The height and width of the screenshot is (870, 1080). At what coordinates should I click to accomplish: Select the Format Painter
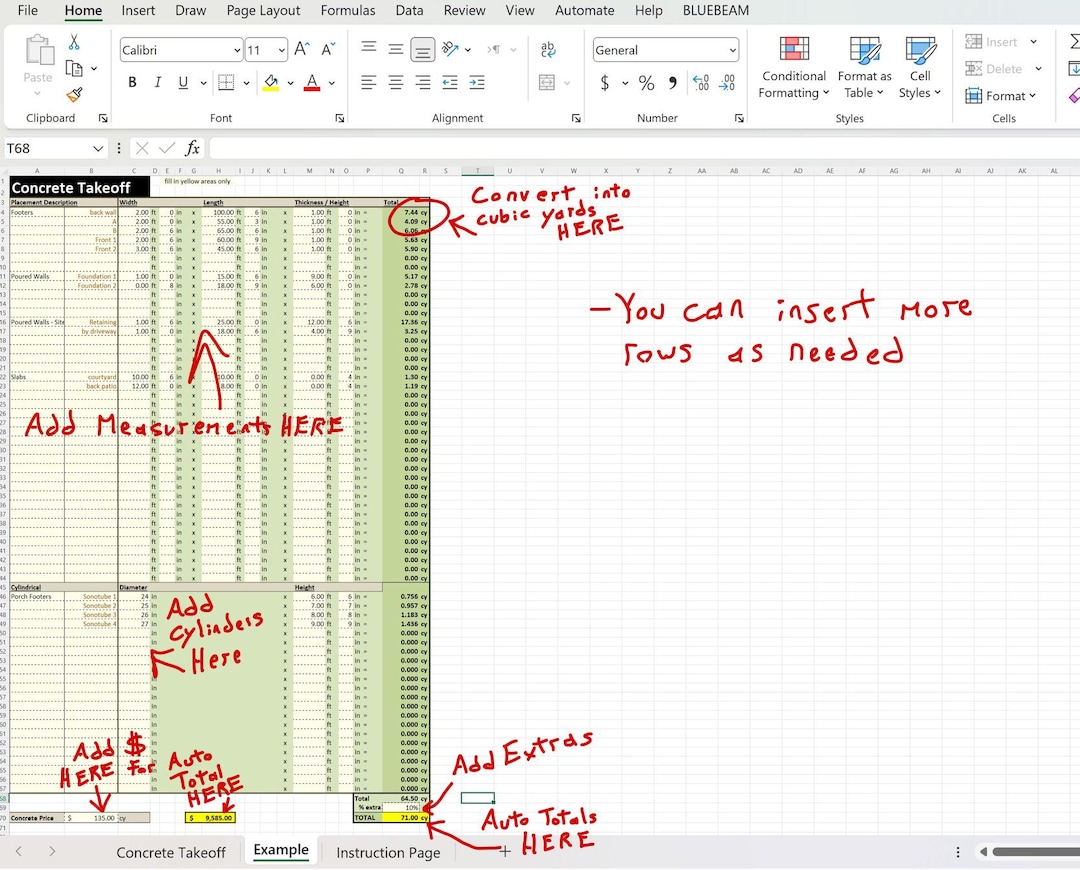(x=73, y=96)
